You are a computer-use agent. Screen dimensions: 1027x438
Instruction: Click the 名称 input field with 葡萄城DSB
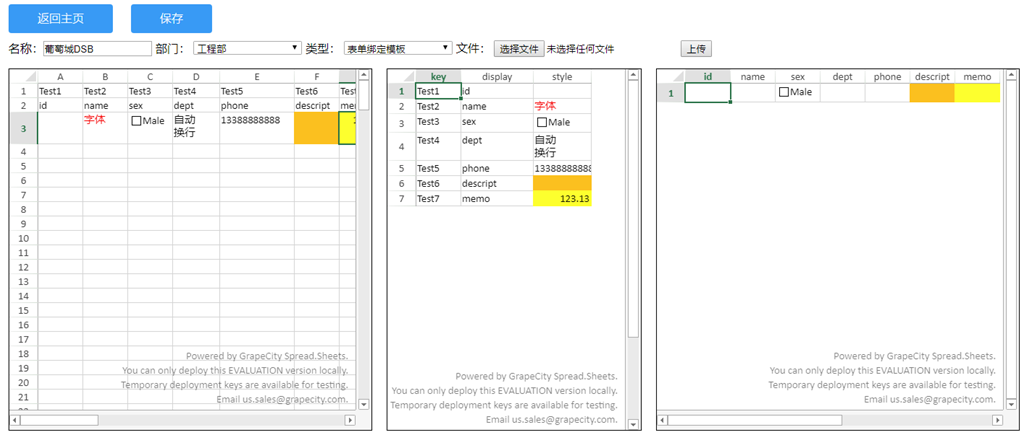point(97,48)
